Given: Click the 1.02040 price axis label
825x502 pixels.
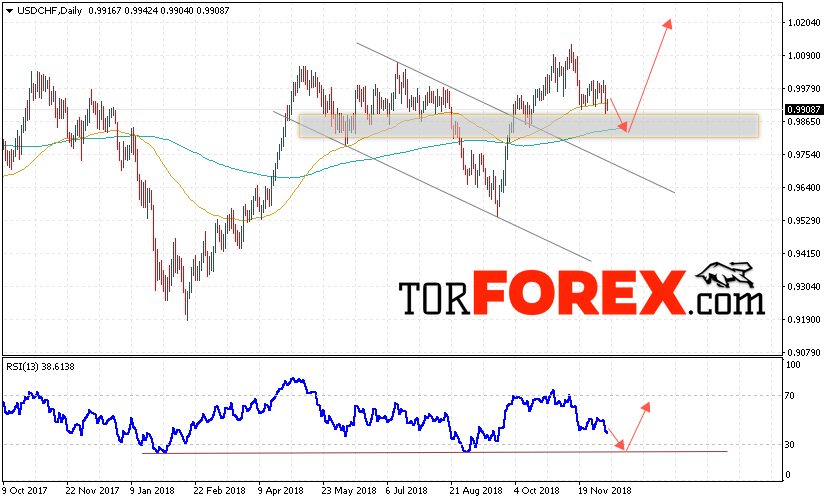Looking at the screenshot, I should (x=804, y=23).
